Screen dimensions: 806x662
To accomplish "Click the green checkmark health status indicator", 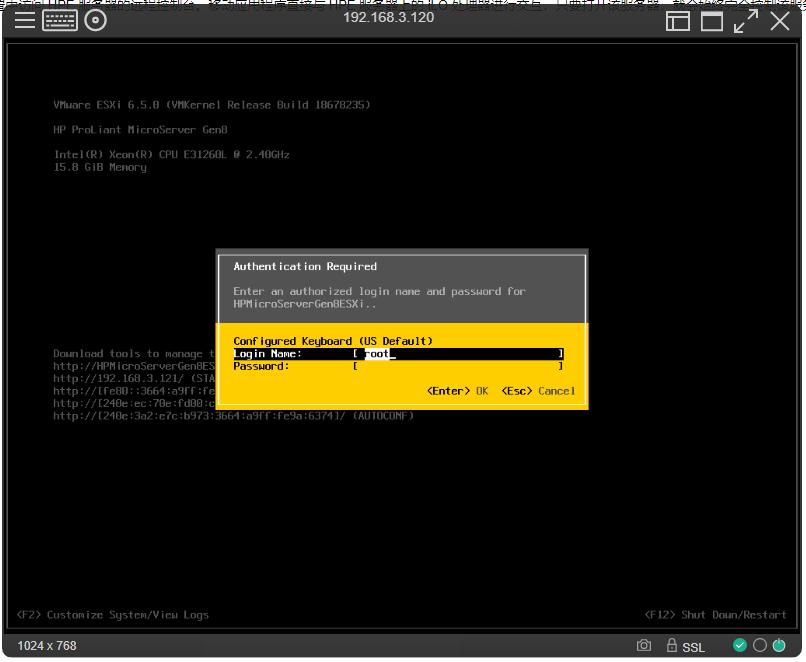I will point(740,646).
